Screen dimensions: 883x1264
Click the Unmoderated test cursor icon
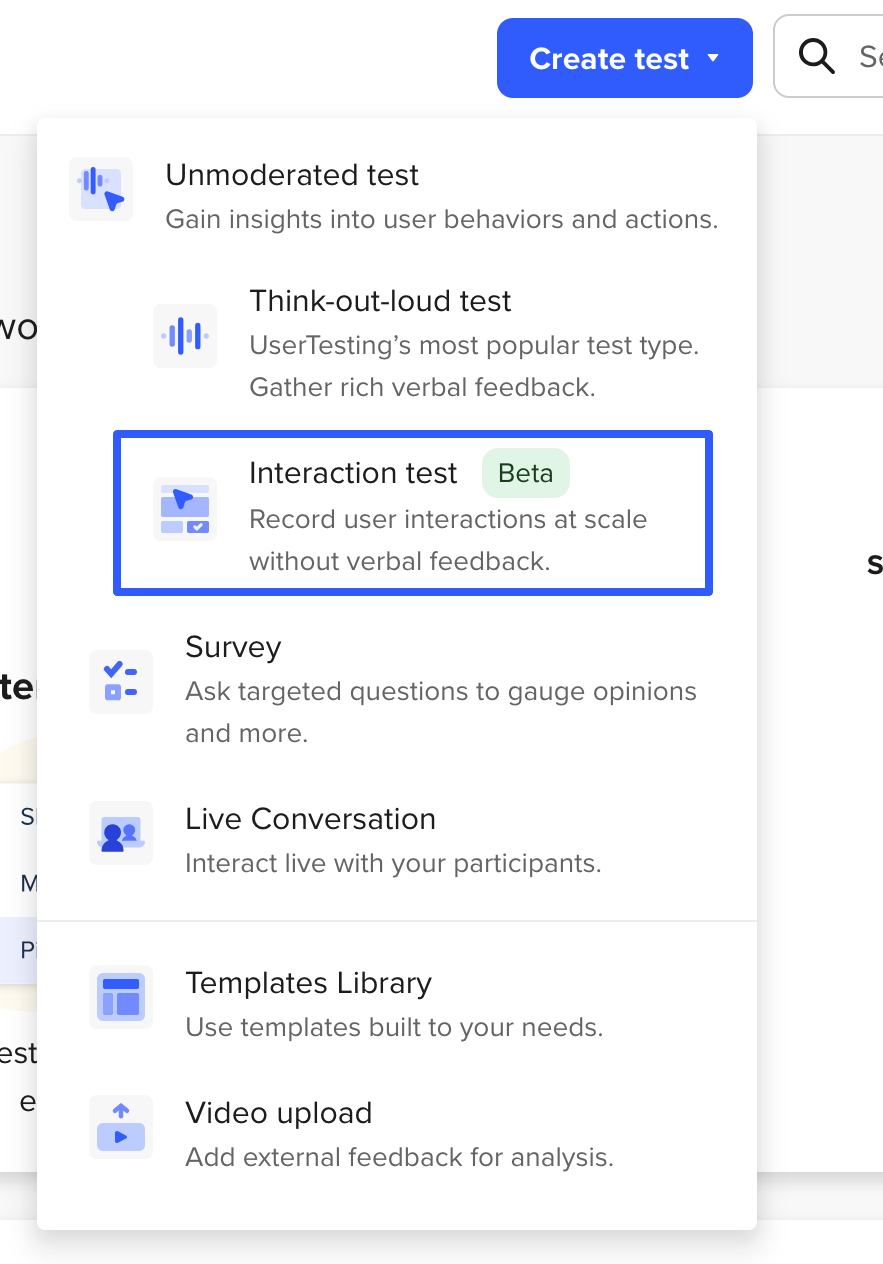tap(101, 188)
